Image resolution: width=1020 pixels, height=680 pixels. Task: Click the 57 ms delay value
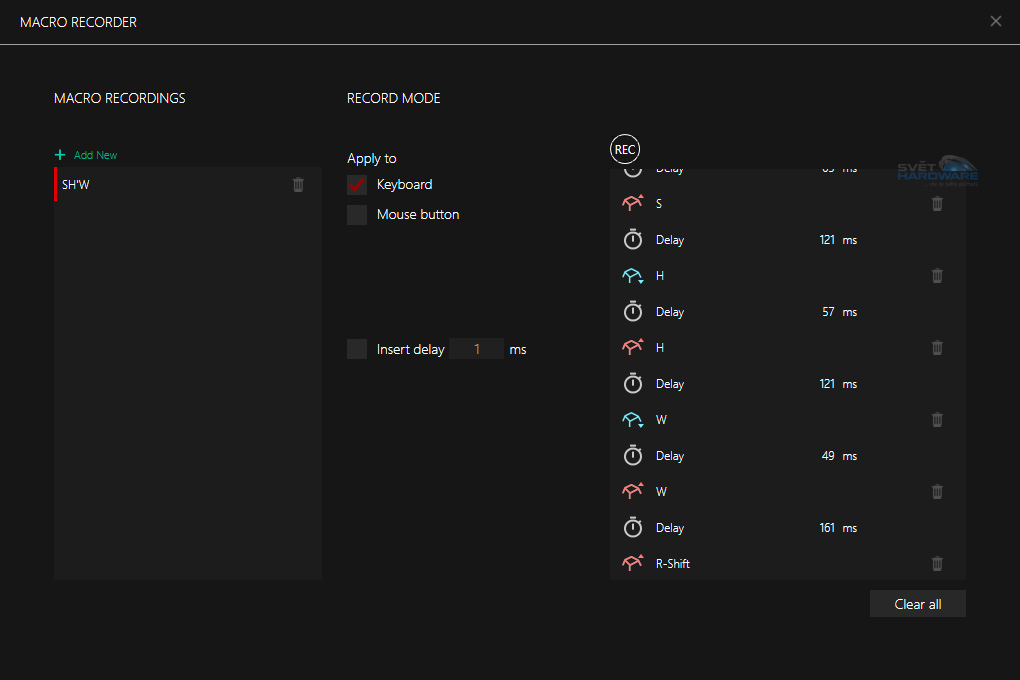(828, 312)
